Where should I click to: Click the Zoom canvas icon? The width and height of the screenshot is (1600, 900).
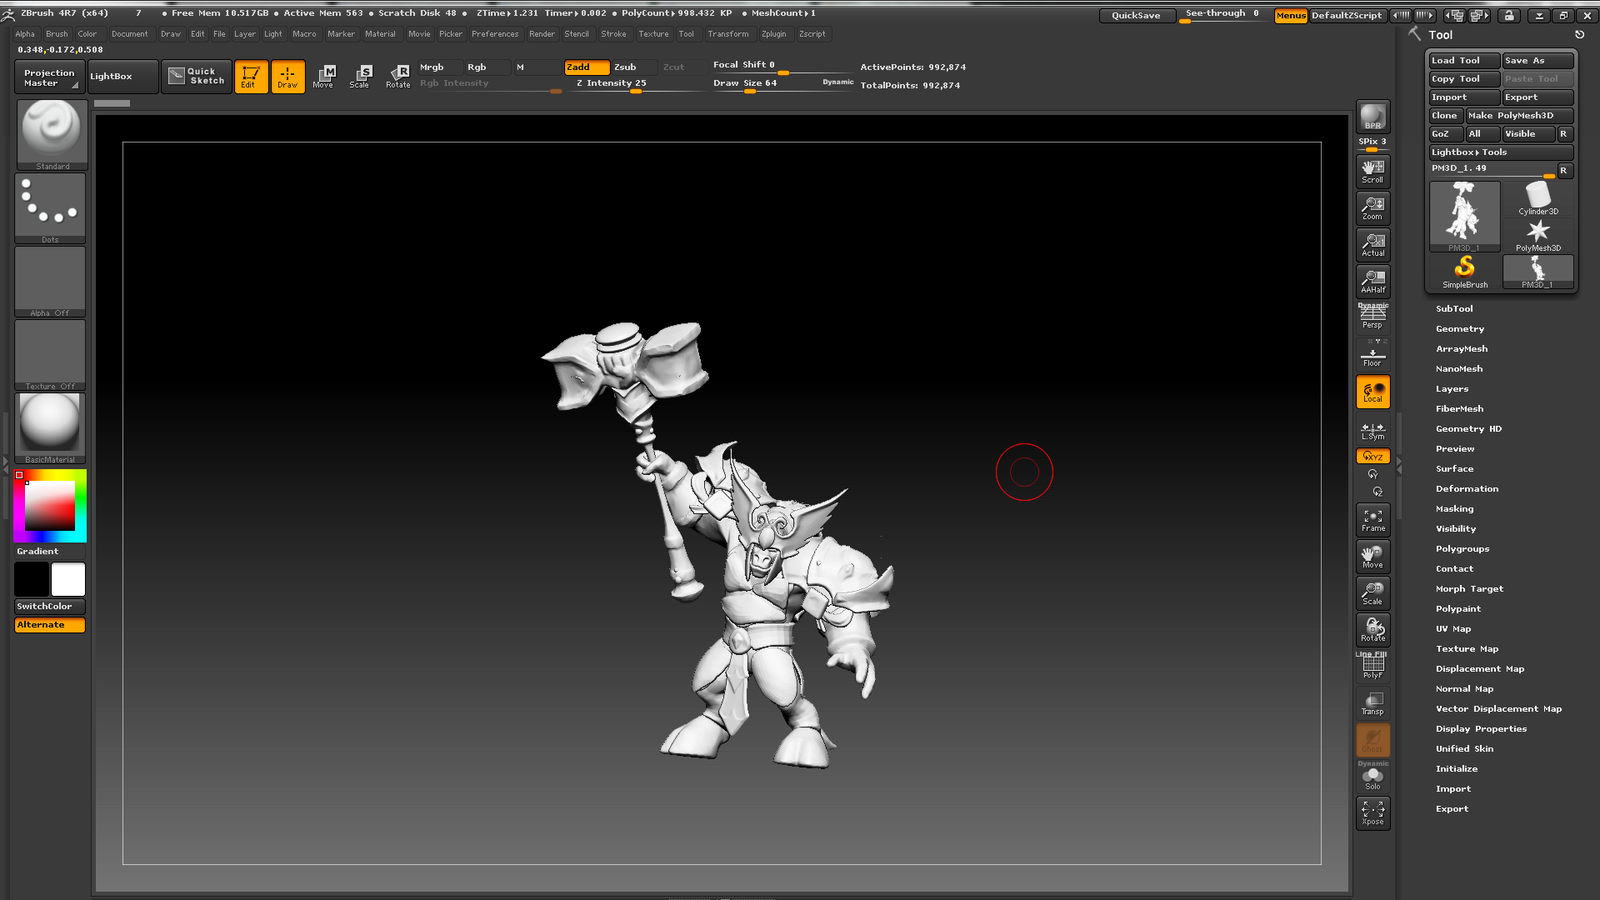(1373, 208)
